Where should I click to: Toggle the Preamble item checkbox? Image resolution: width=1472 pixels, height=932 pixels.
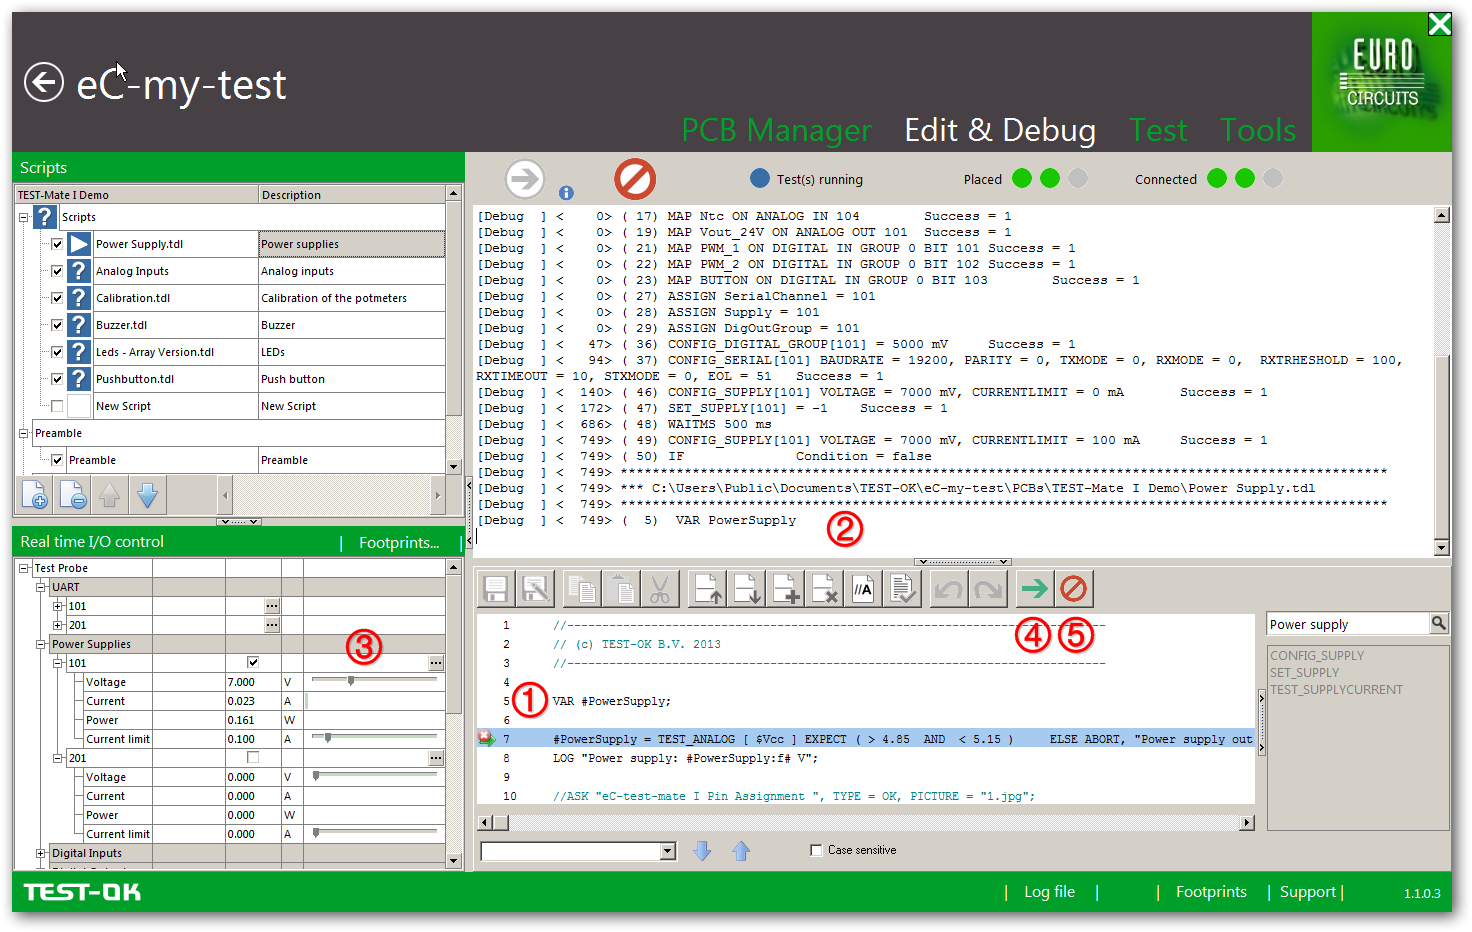[x=57, y=460]
